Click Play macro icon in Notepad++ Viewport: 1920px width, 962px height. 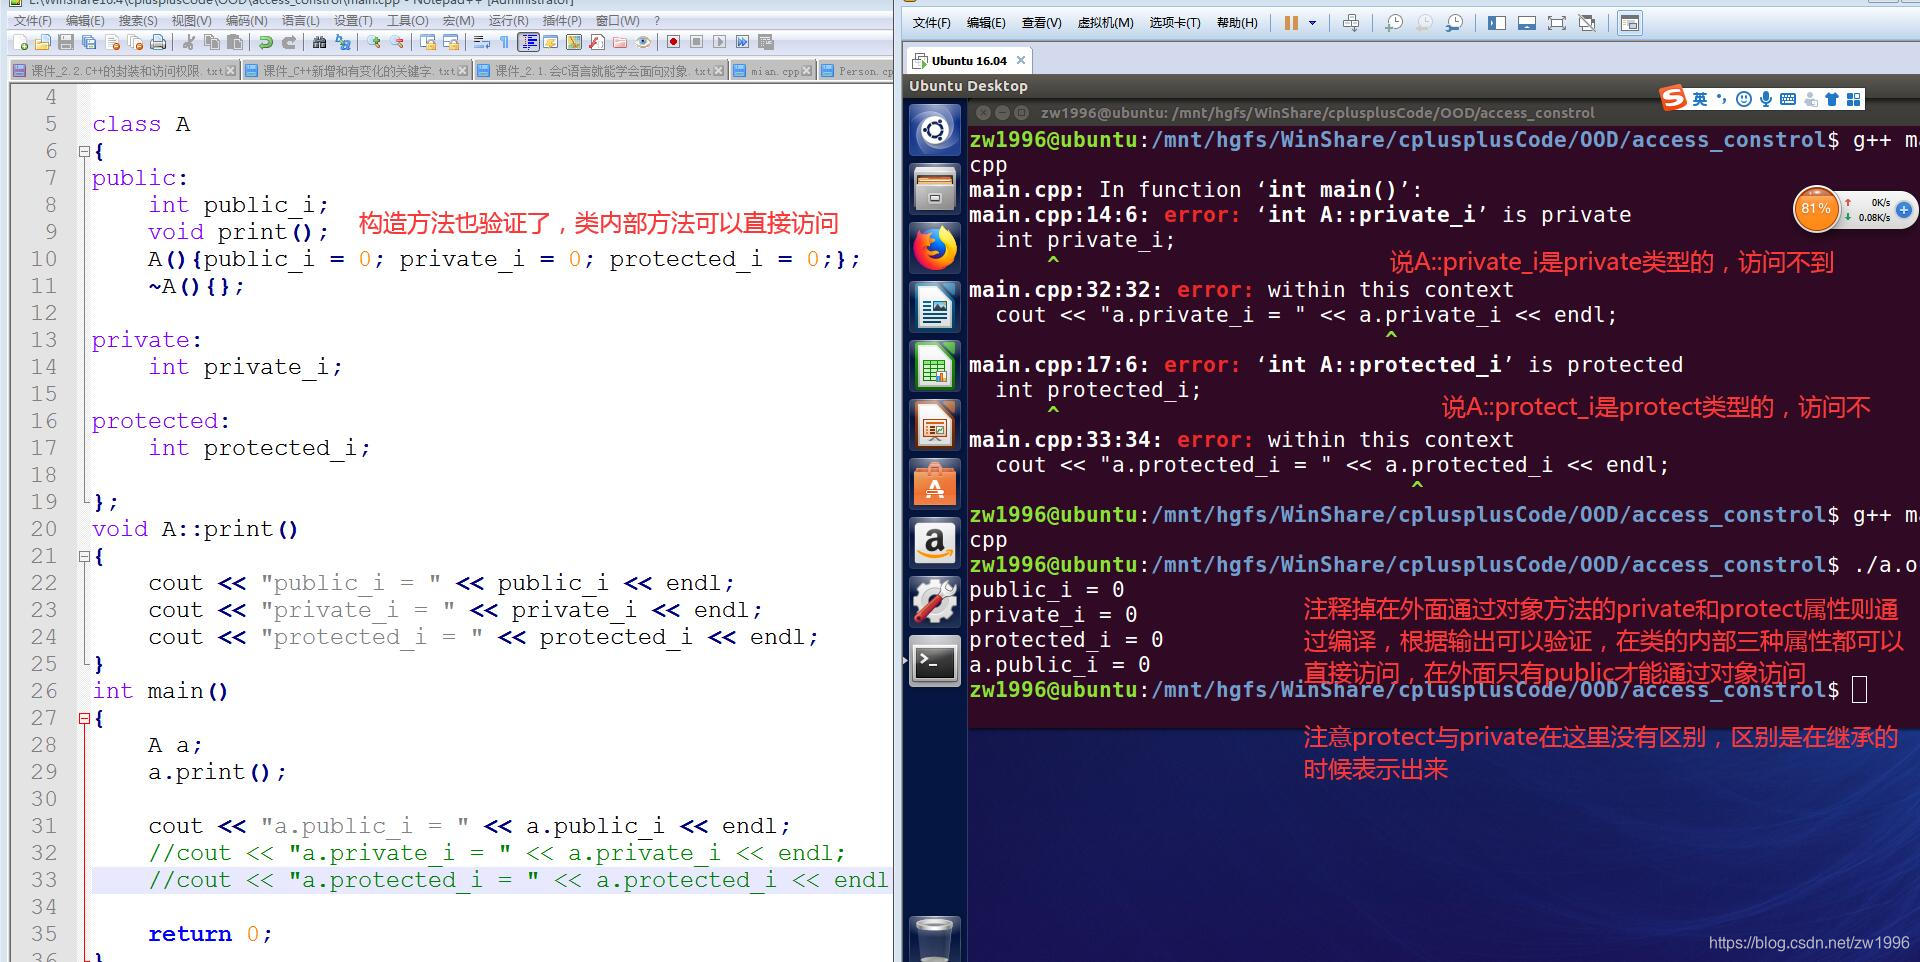coord(719,42)
